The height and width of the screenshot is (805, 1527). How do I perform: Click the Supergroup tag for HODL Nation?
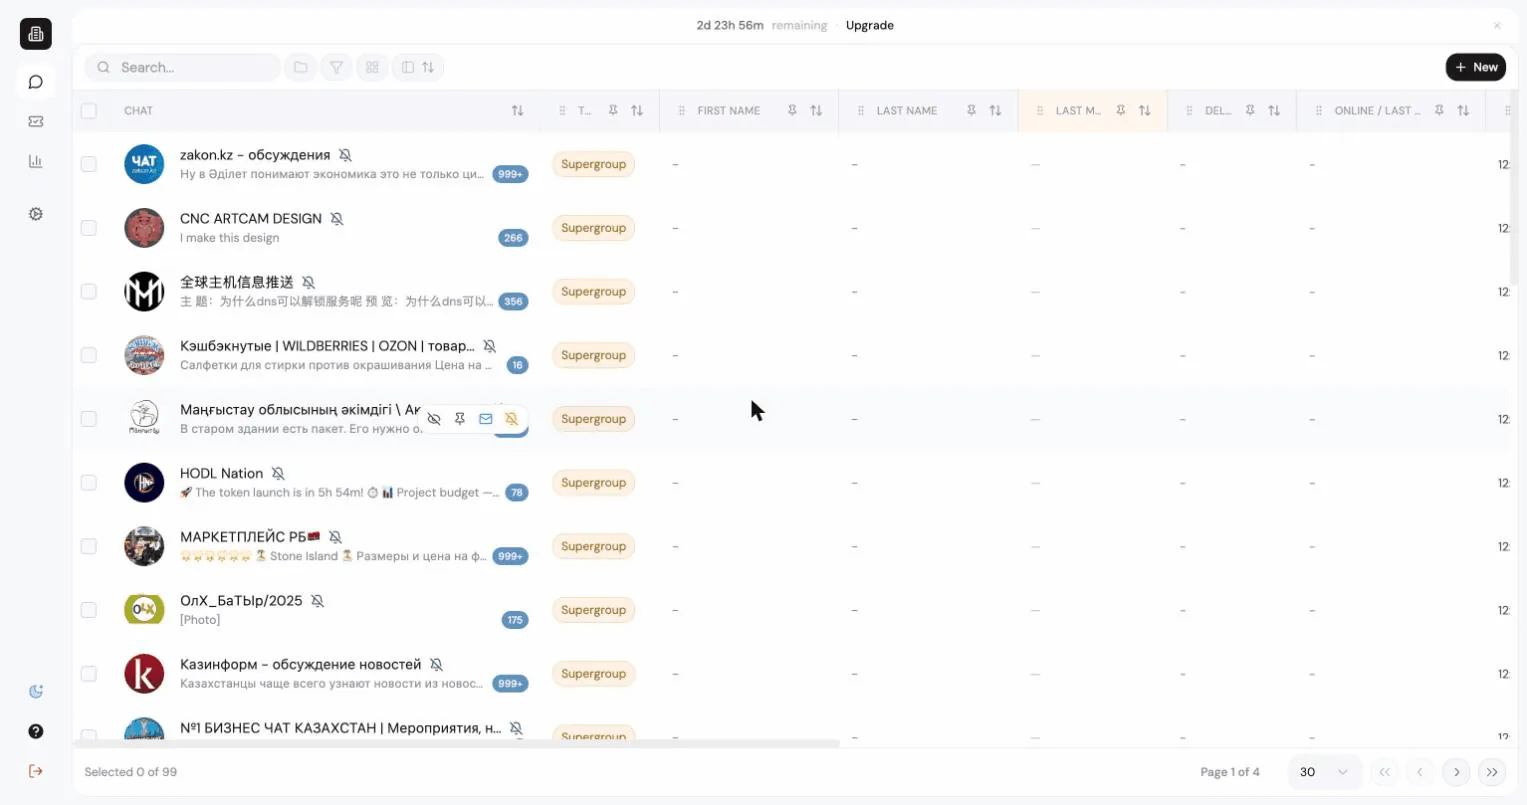click(594, 483)
